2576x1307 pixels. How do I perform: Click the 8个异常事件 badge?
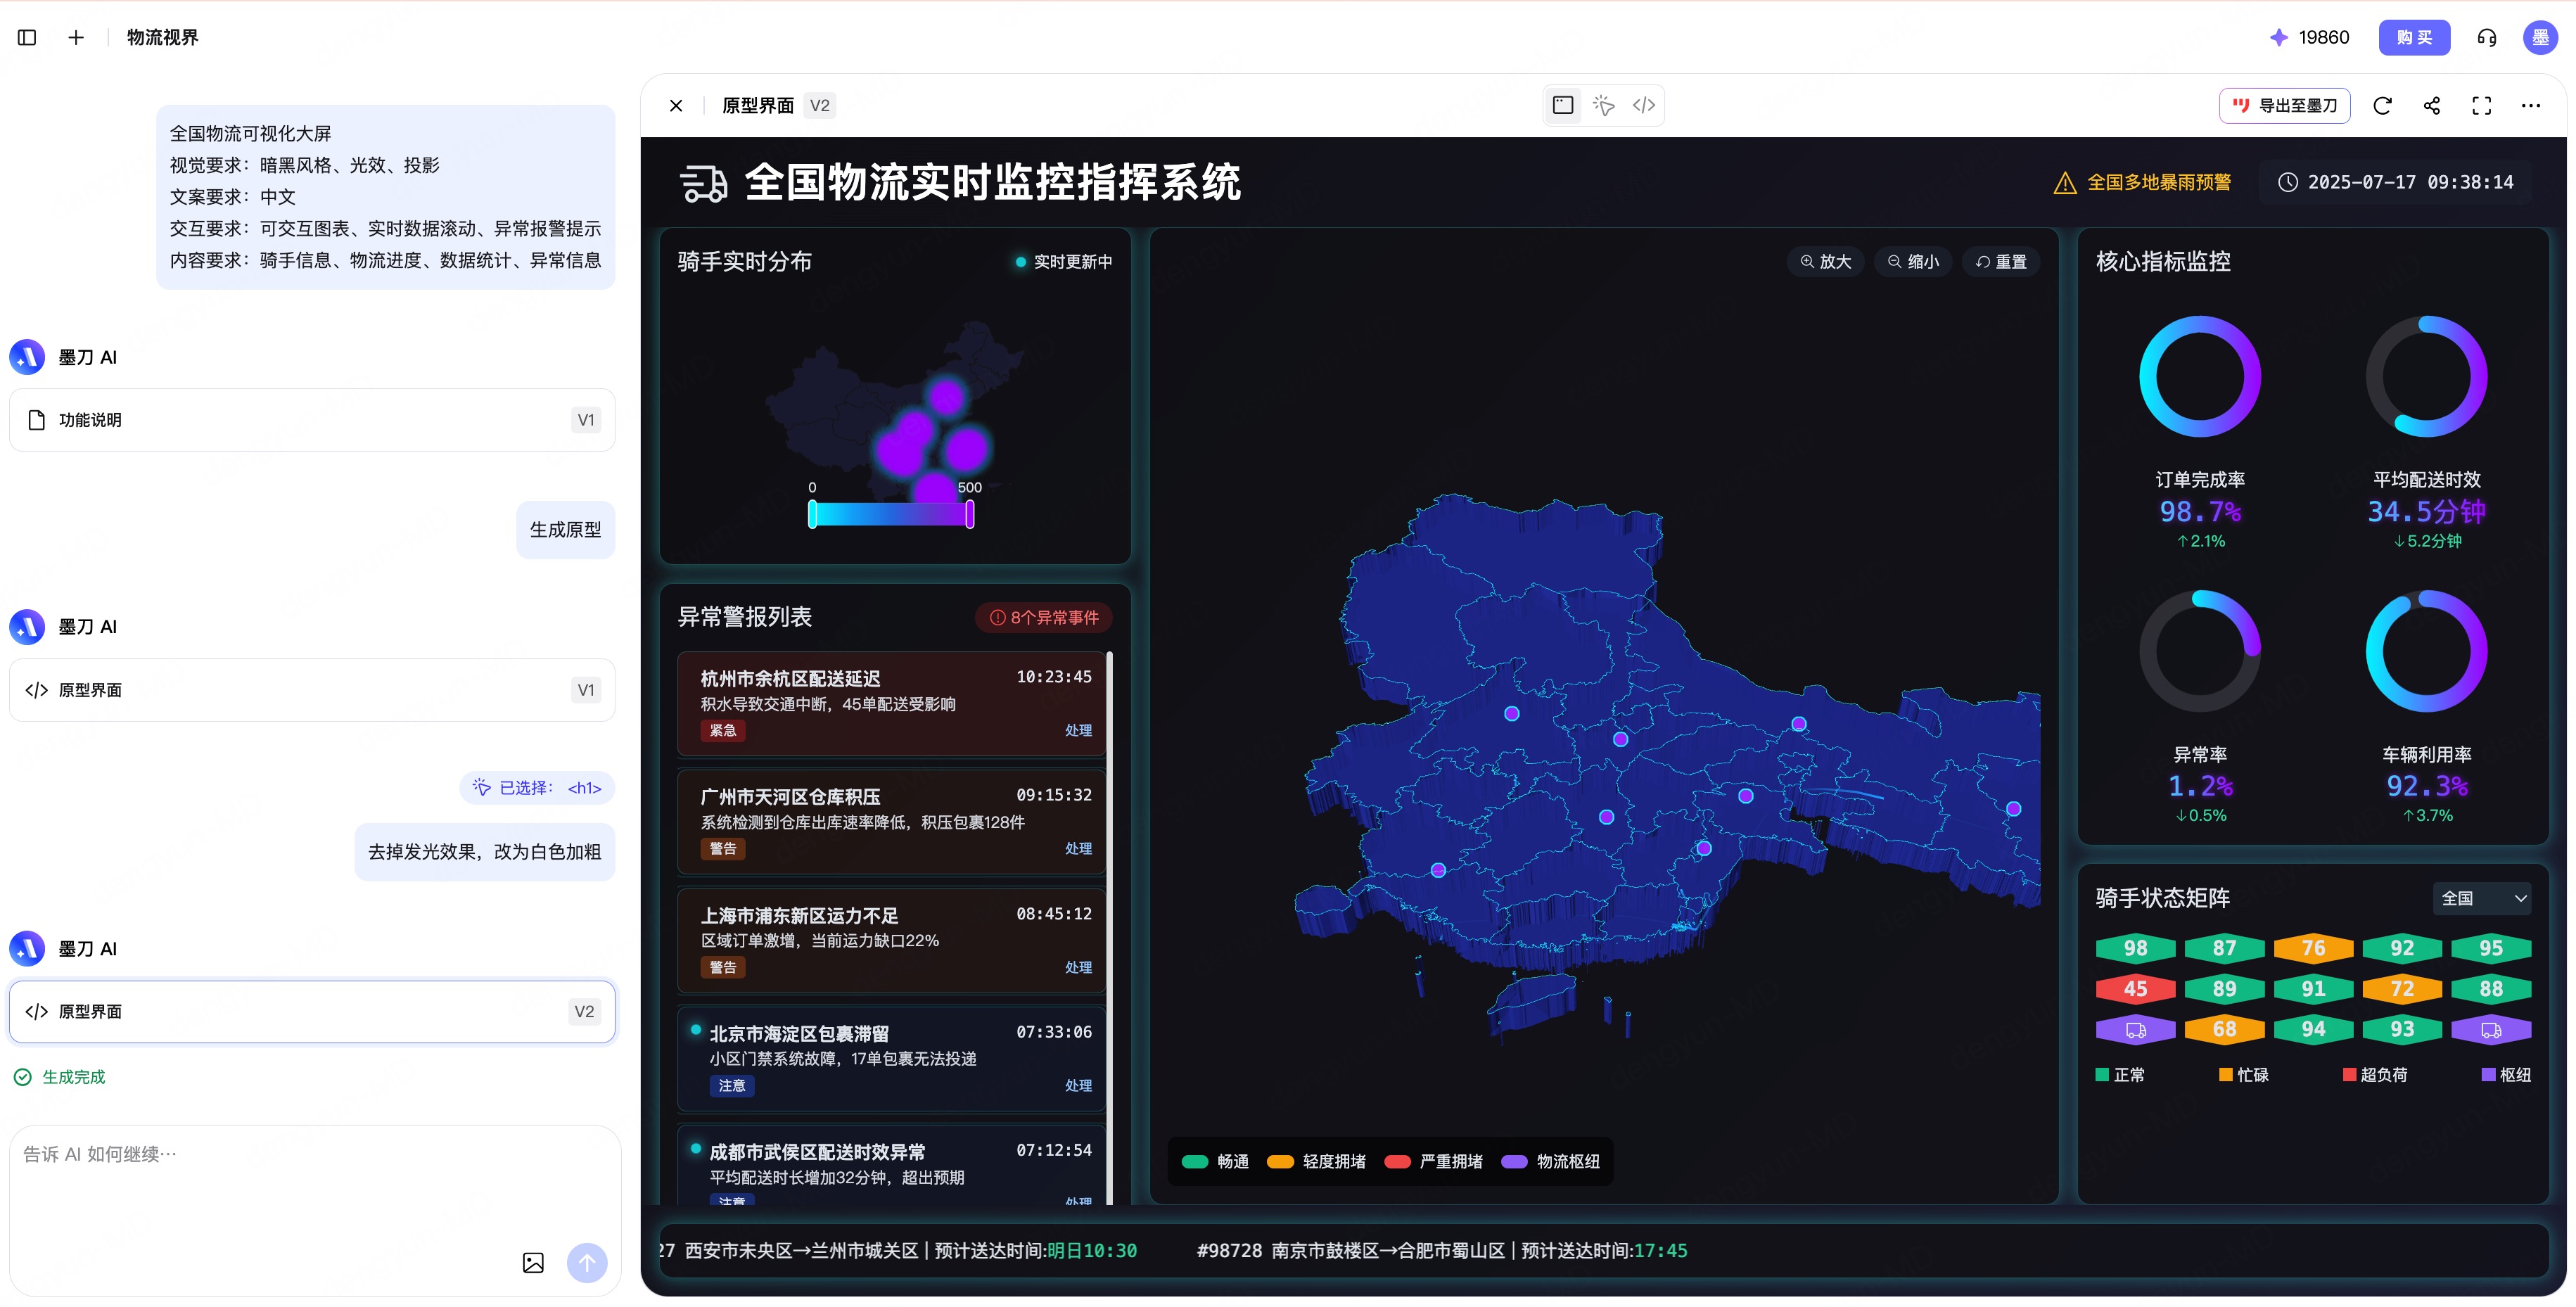[x=1044, y=617]
